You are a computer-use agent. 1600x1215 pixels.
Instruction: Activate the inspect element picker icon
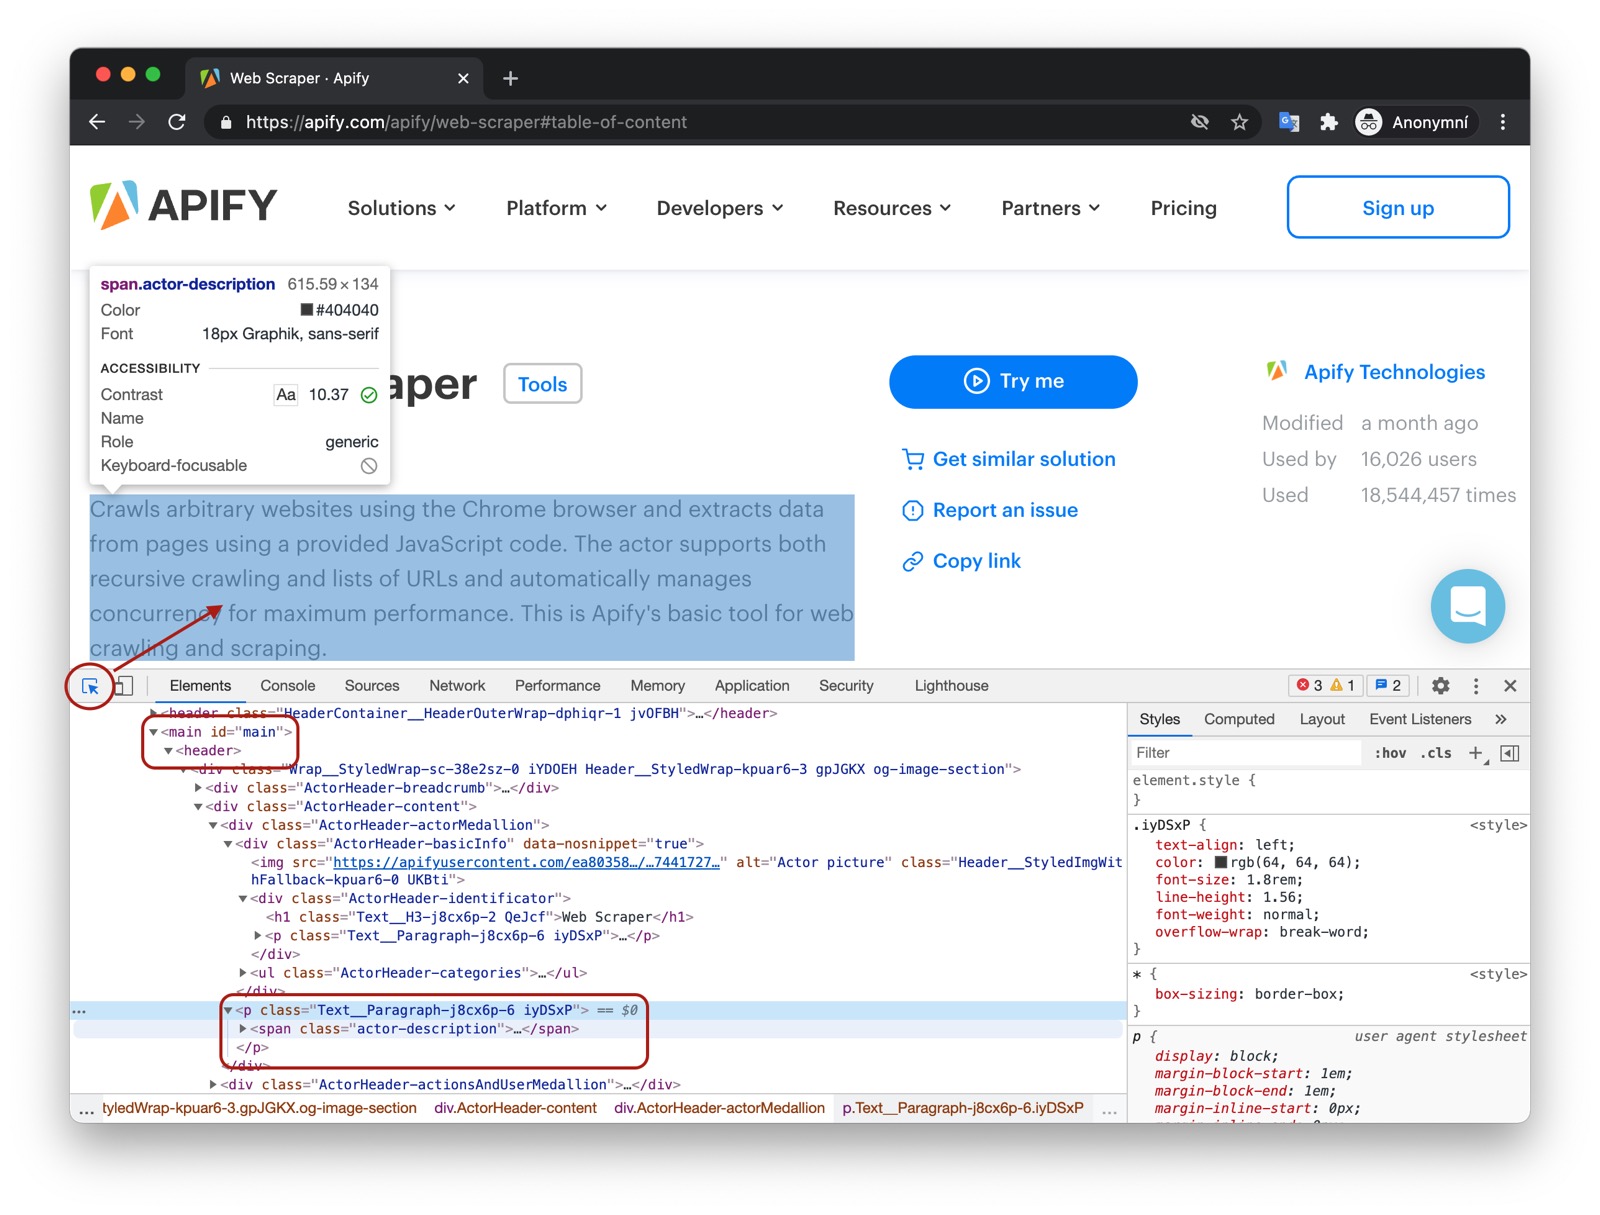pyautogui.click(x=90, y=686)
